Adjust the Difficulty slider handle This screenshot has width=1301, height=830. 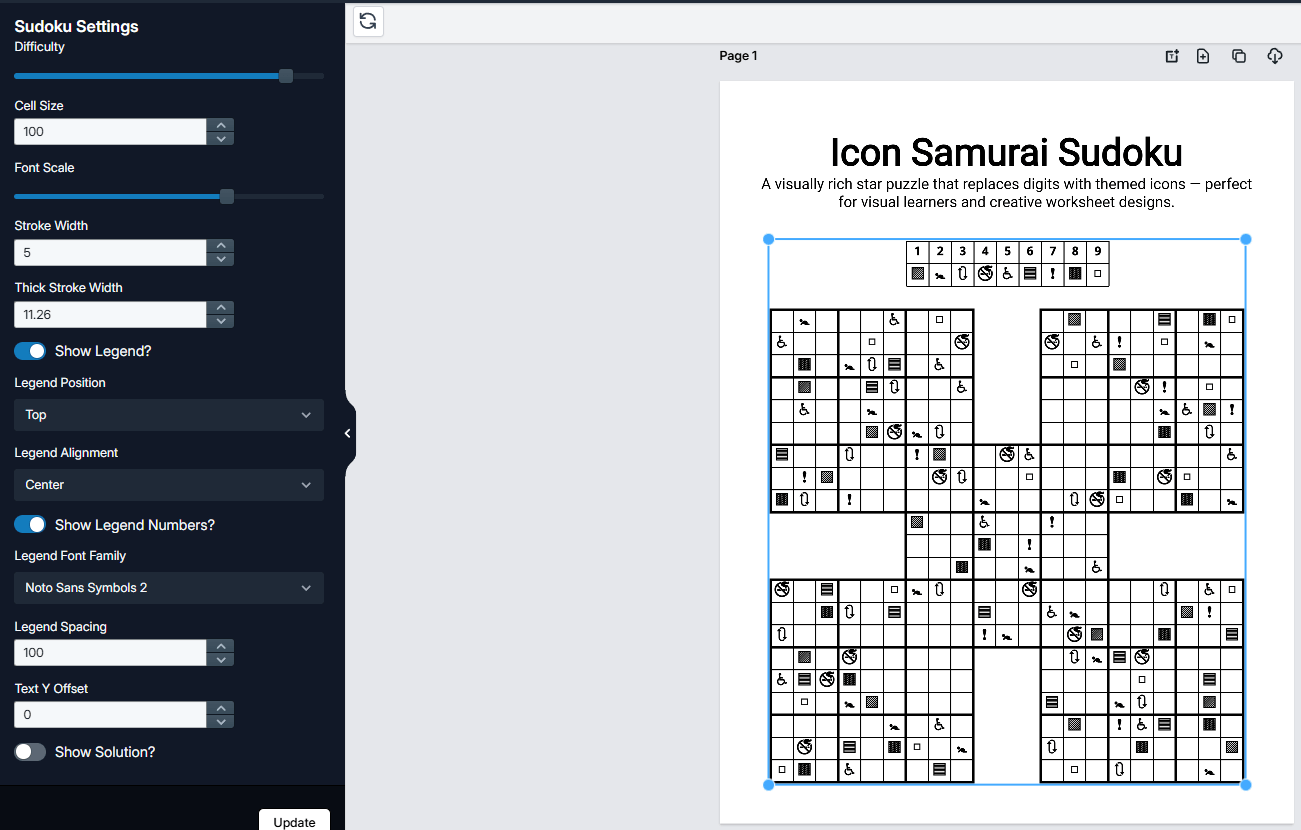(x=285, y=75)
